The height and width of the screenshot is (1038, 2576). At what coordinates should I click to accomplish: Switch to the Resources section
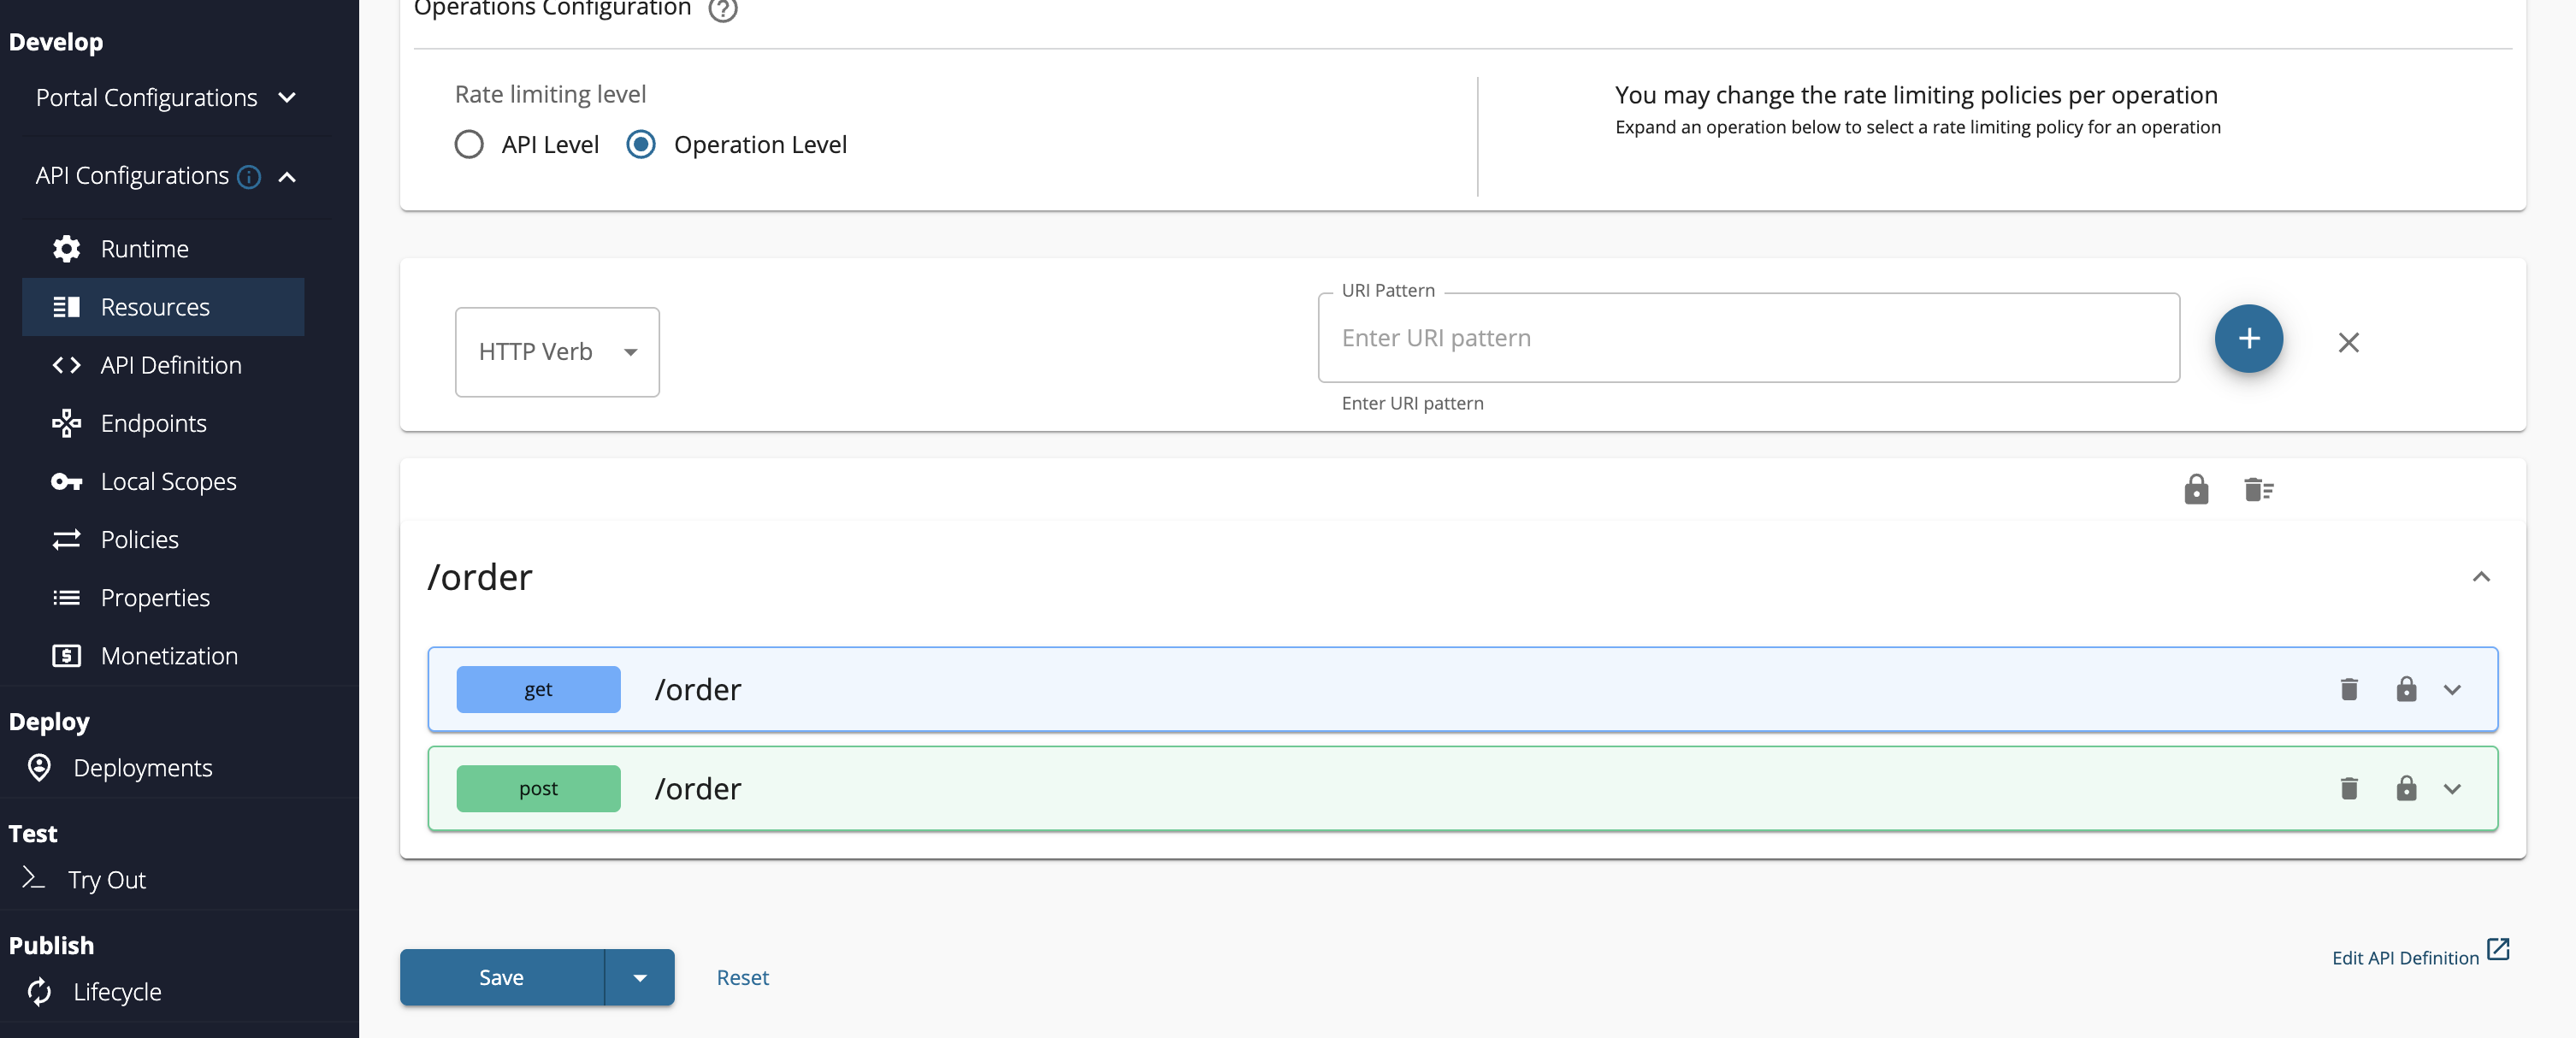click(154, 307)
